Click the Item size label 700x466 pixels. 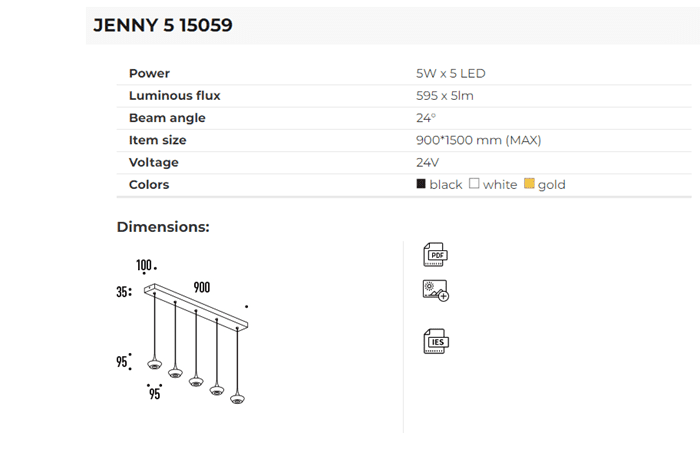tap(157, 140)
